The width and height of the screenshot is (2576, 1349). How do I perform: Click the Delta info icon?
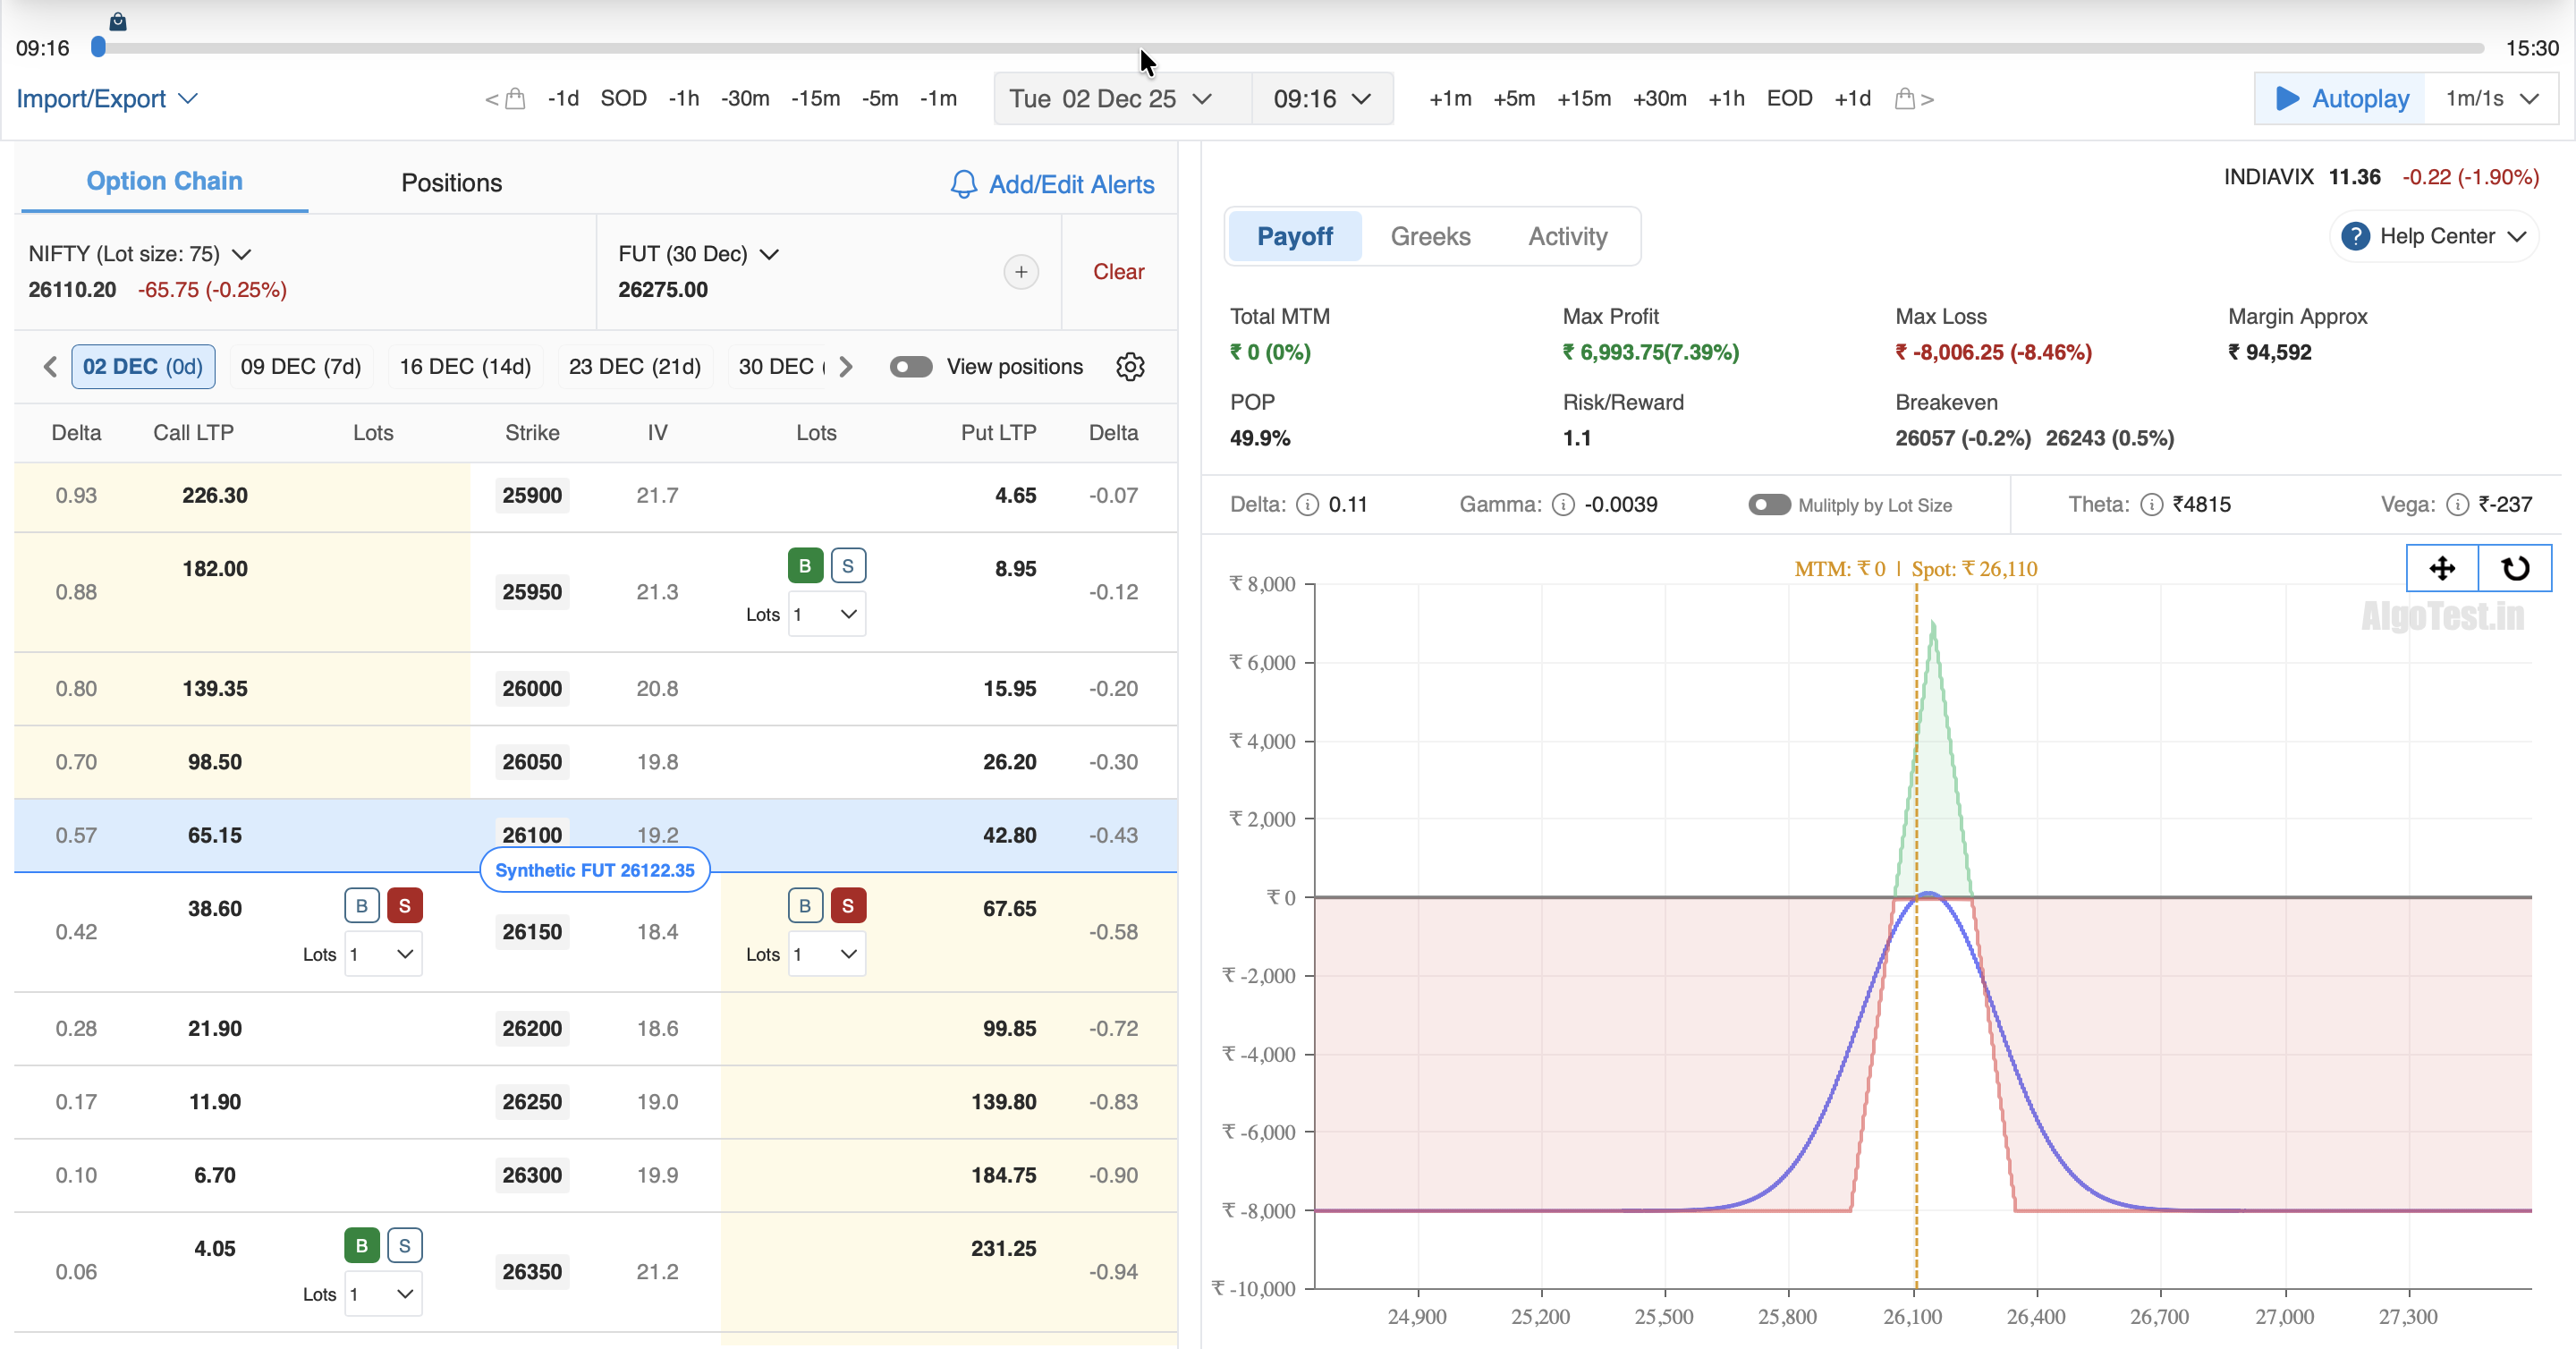tap(1307, 504)
